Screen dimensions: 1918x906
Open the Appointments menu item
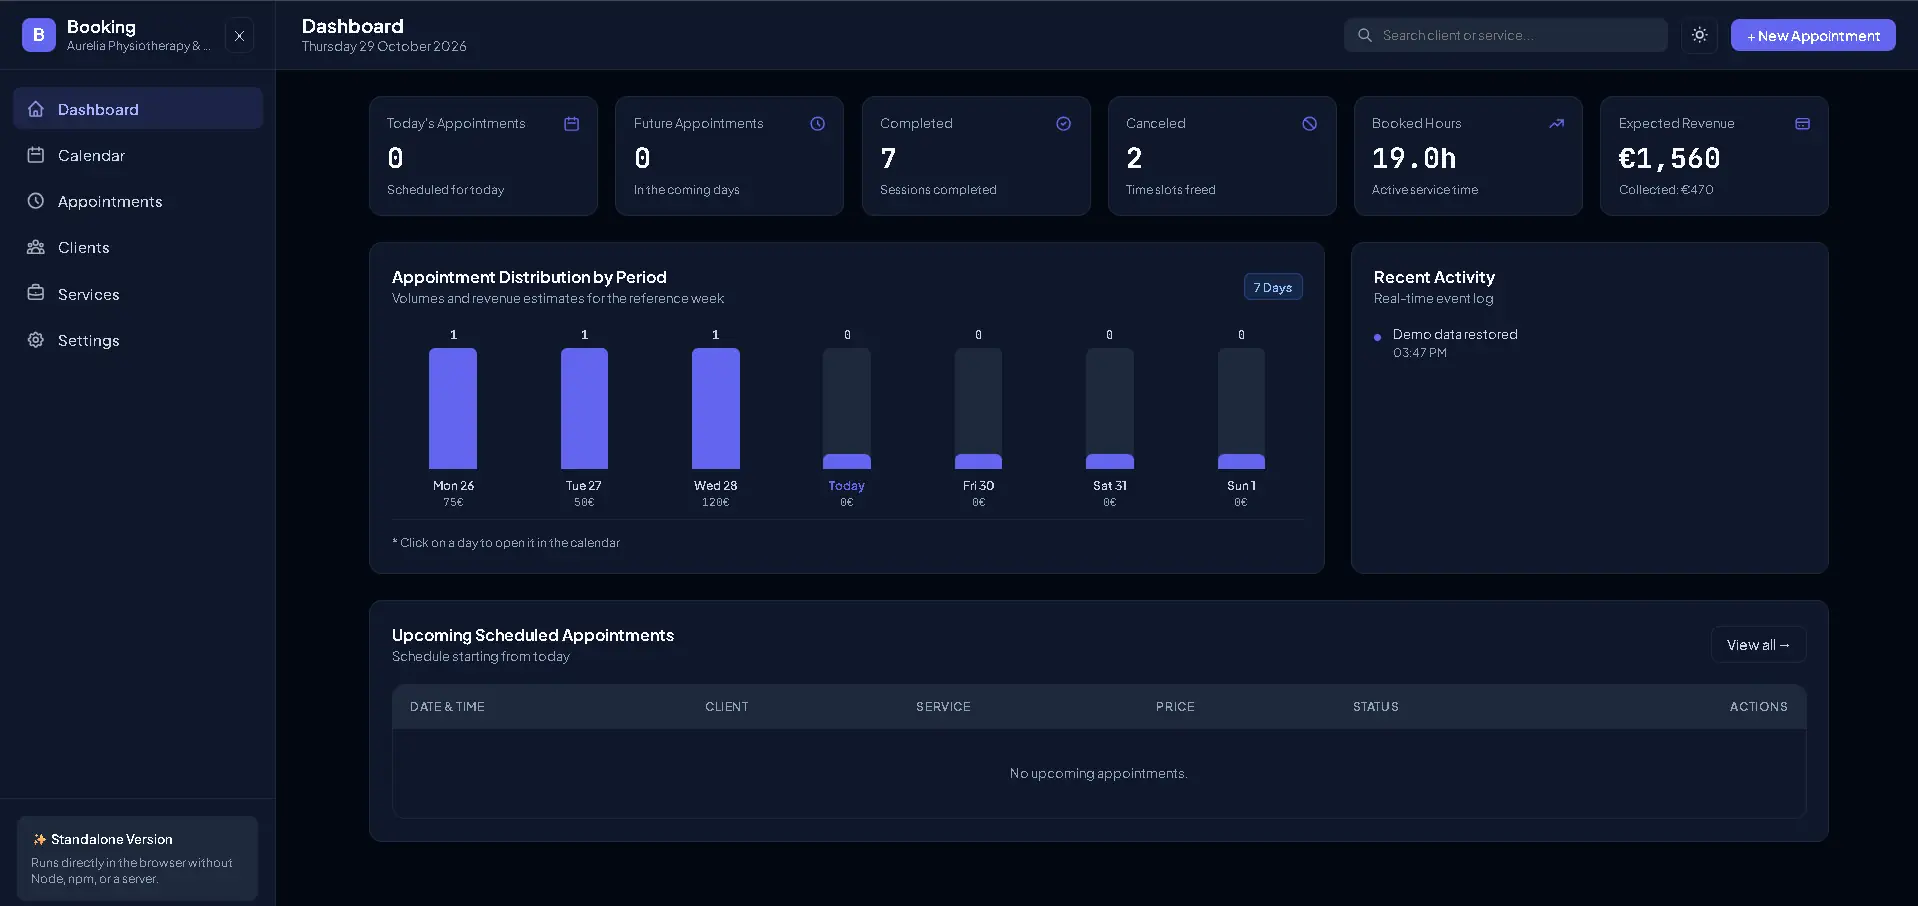(x=138, y=201)
